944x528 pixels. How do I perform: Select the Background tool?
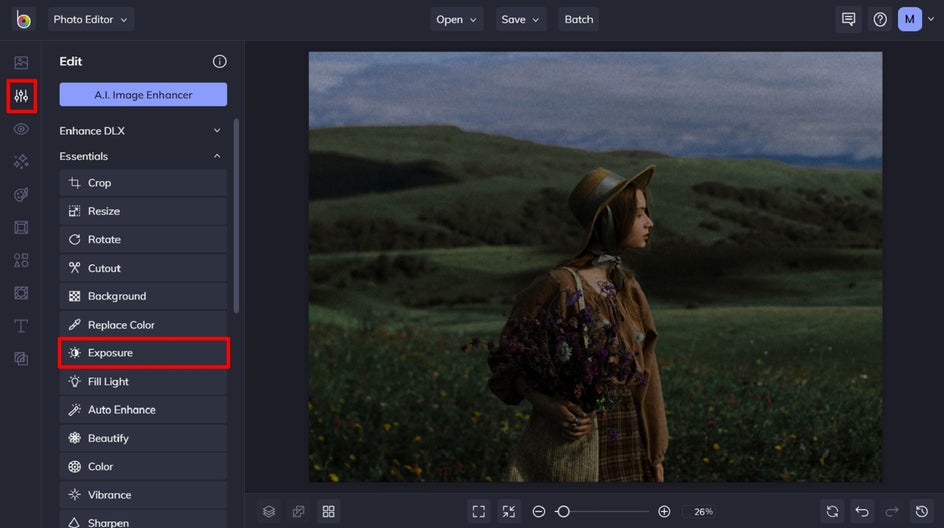143,296
